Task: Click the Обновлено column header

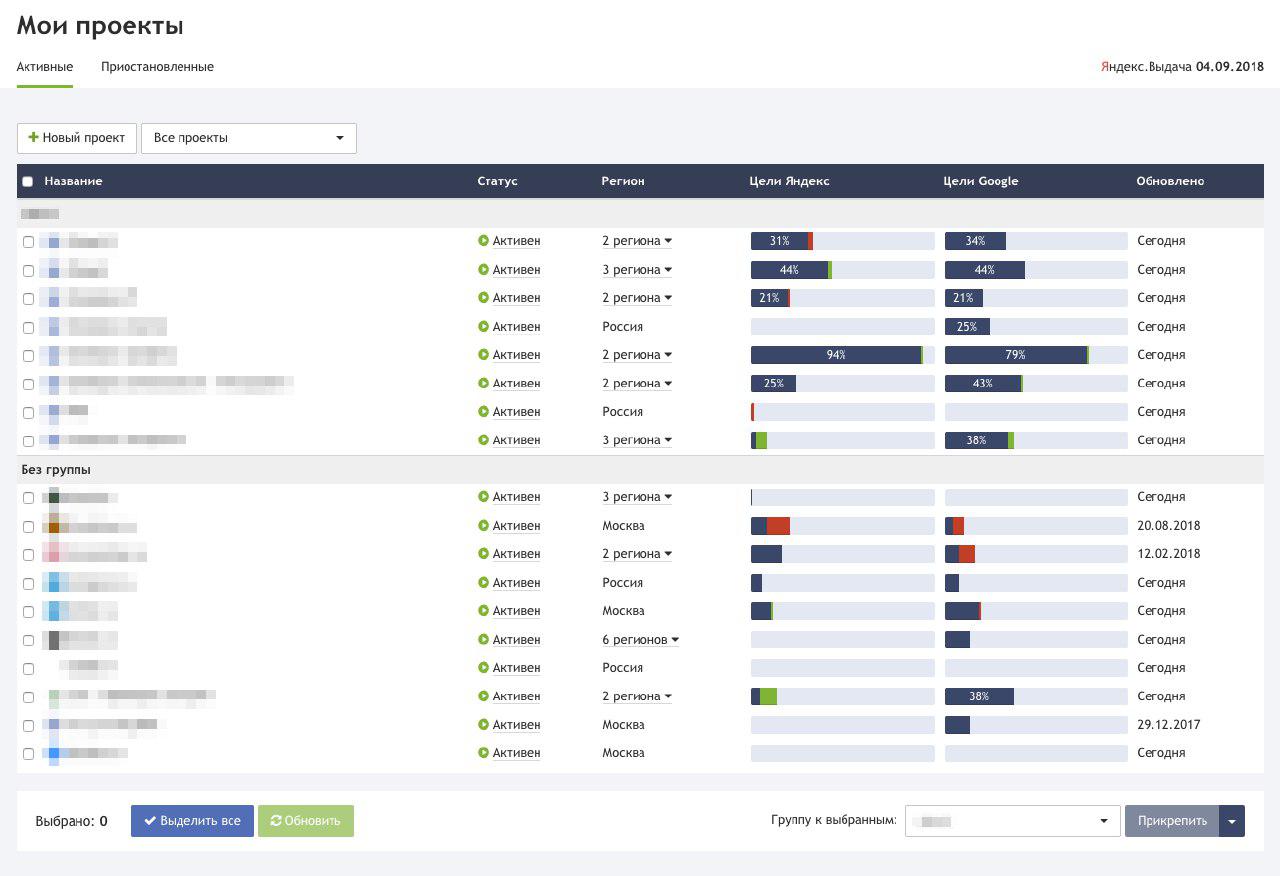Action: [1170, 181]
